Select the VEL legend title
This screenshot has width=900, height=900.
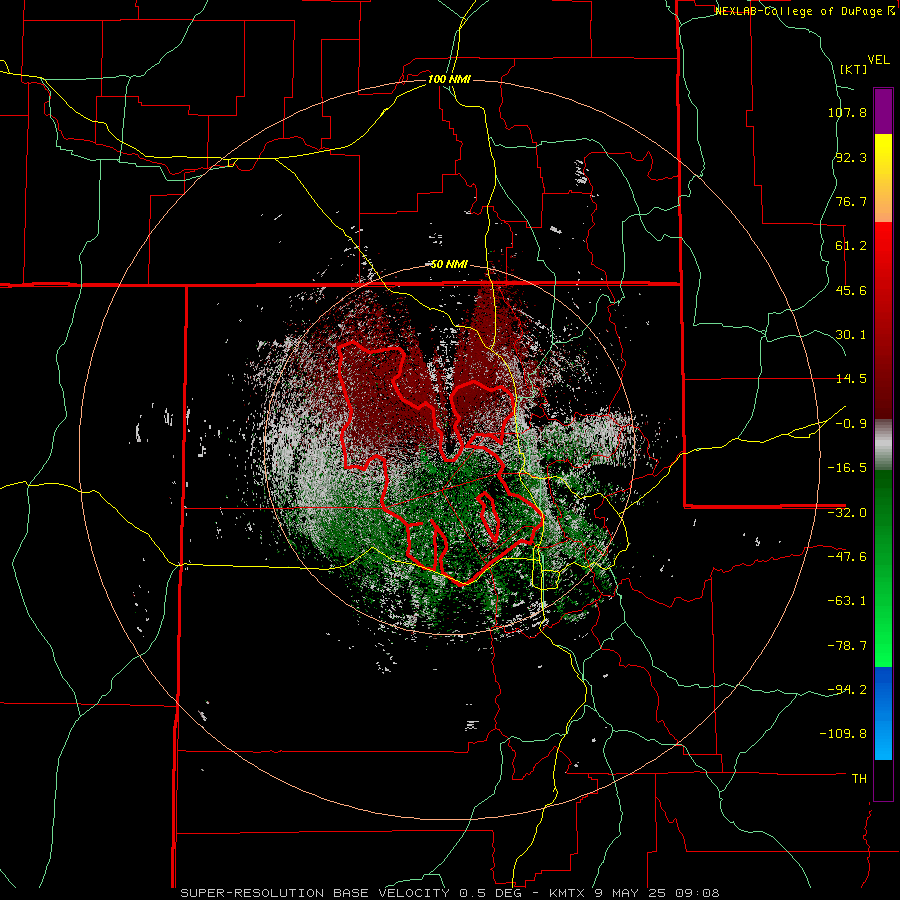[878, 60]
